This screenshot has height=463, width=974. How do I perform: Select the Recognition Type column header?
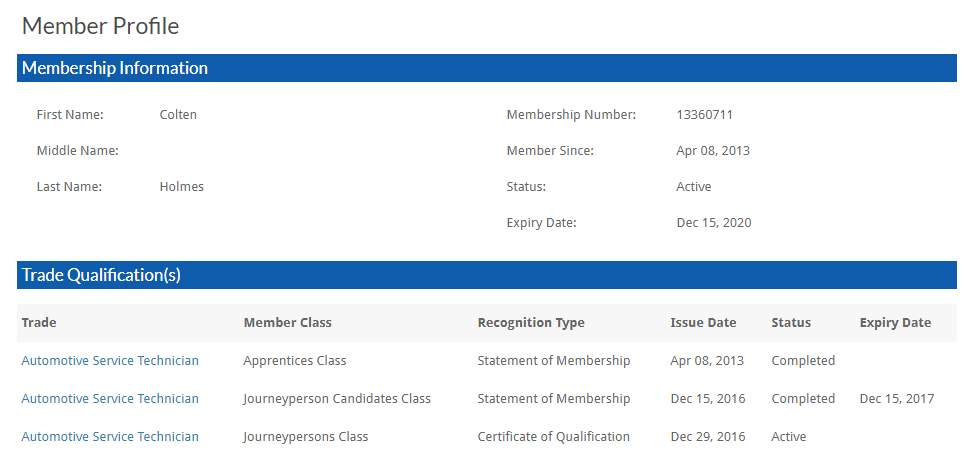coord(531,322)
